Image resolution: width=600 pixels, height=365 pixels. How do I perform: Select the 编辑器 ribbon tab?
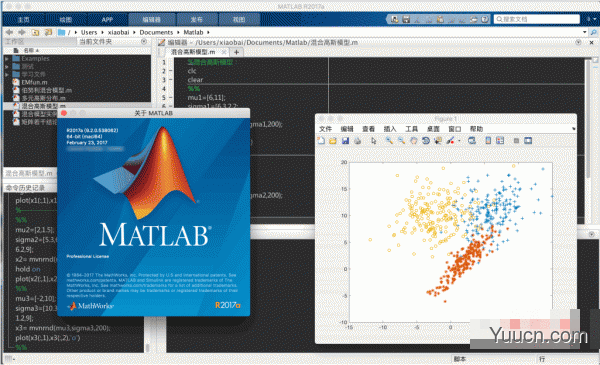point(152,20)
